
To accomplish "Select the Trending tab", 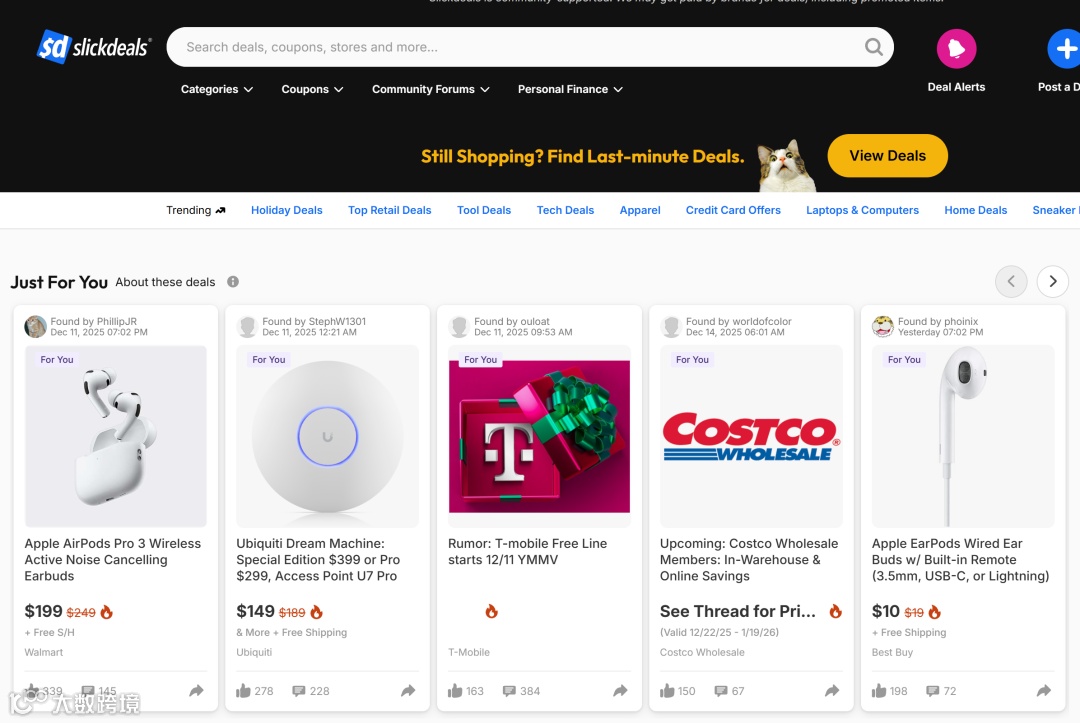I will click(196, 210).
